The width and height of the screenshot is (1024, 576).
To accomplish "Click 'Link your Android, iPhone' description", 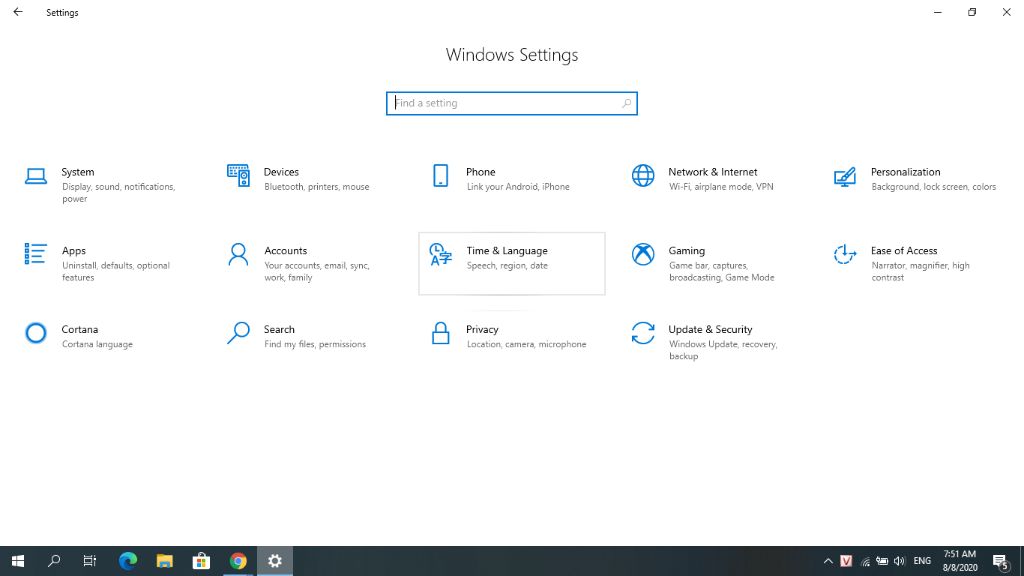I will (518, 187).
